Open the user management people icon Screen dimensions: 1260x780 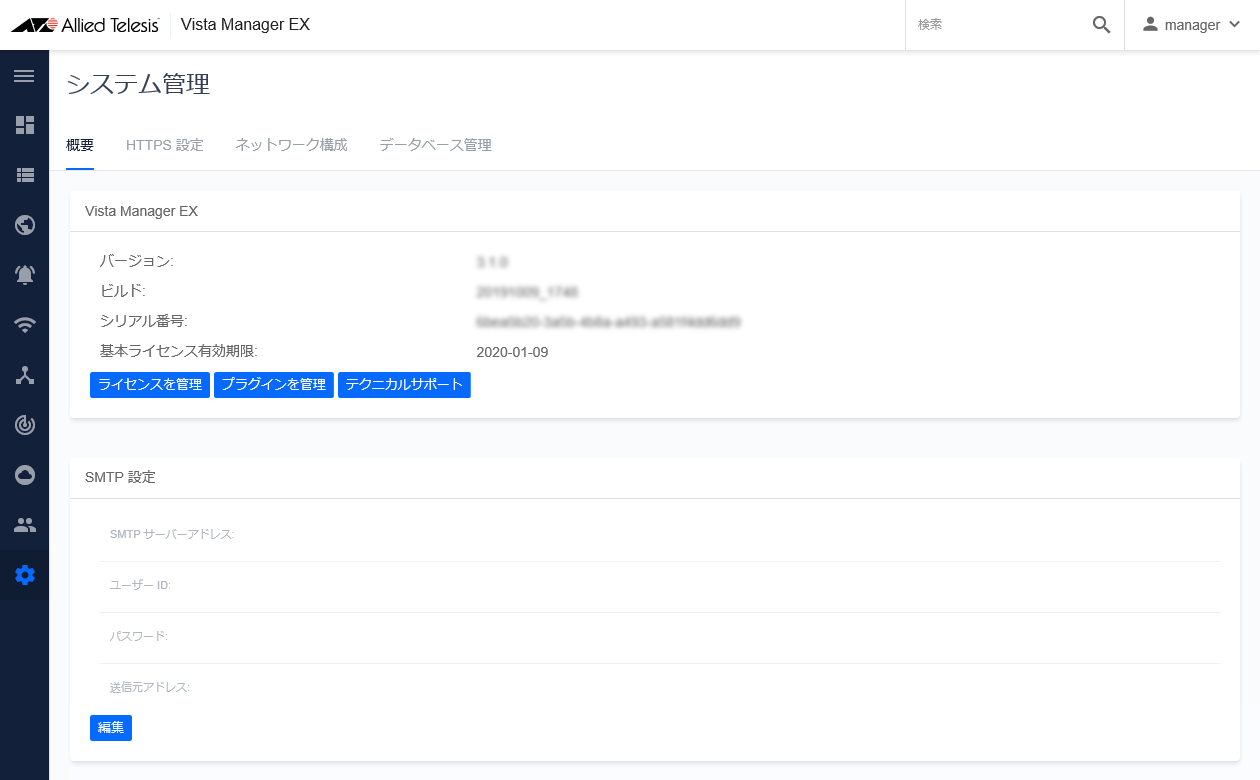pyautogui.click(x=24, y=525)
